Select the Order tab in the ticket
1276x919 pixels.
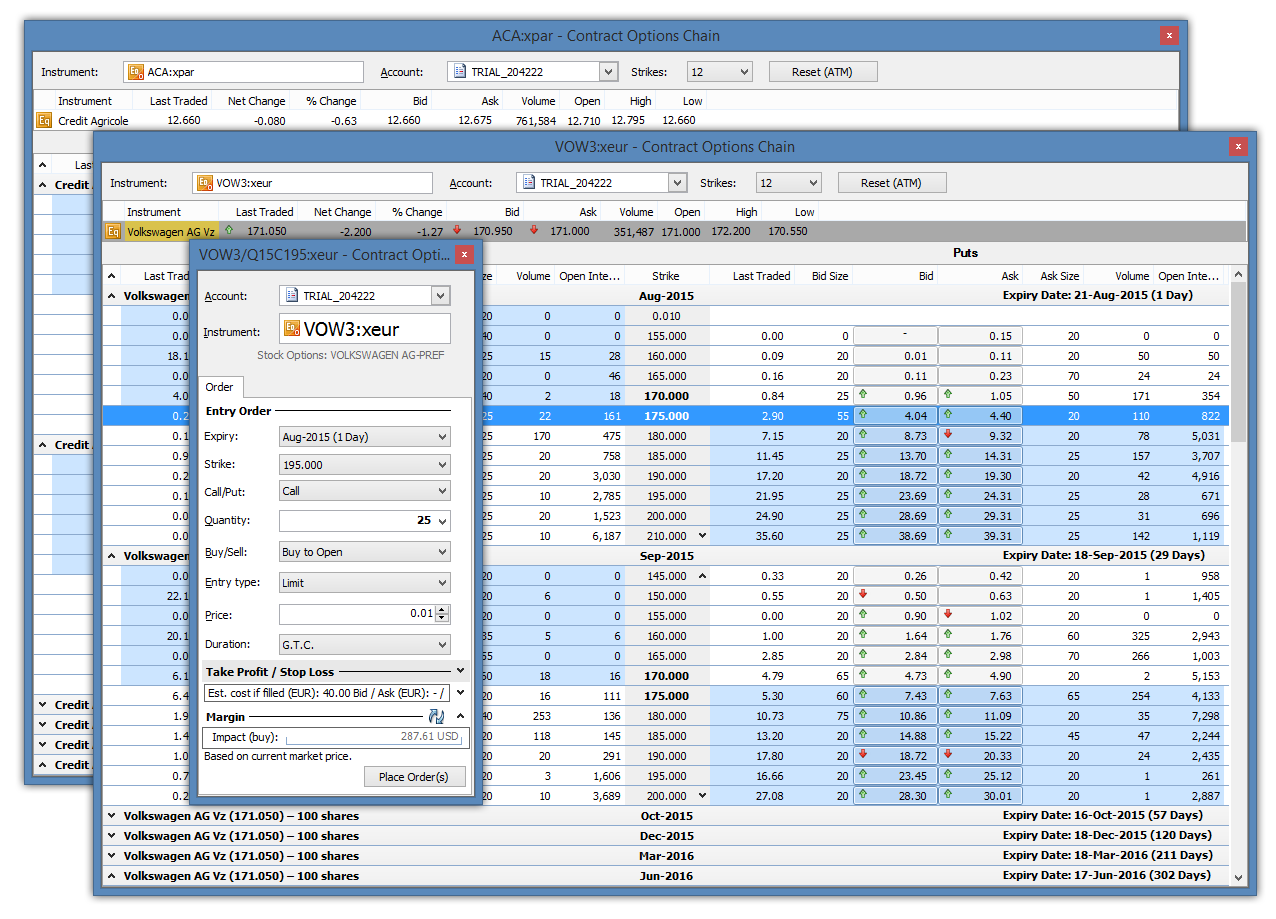220,387
